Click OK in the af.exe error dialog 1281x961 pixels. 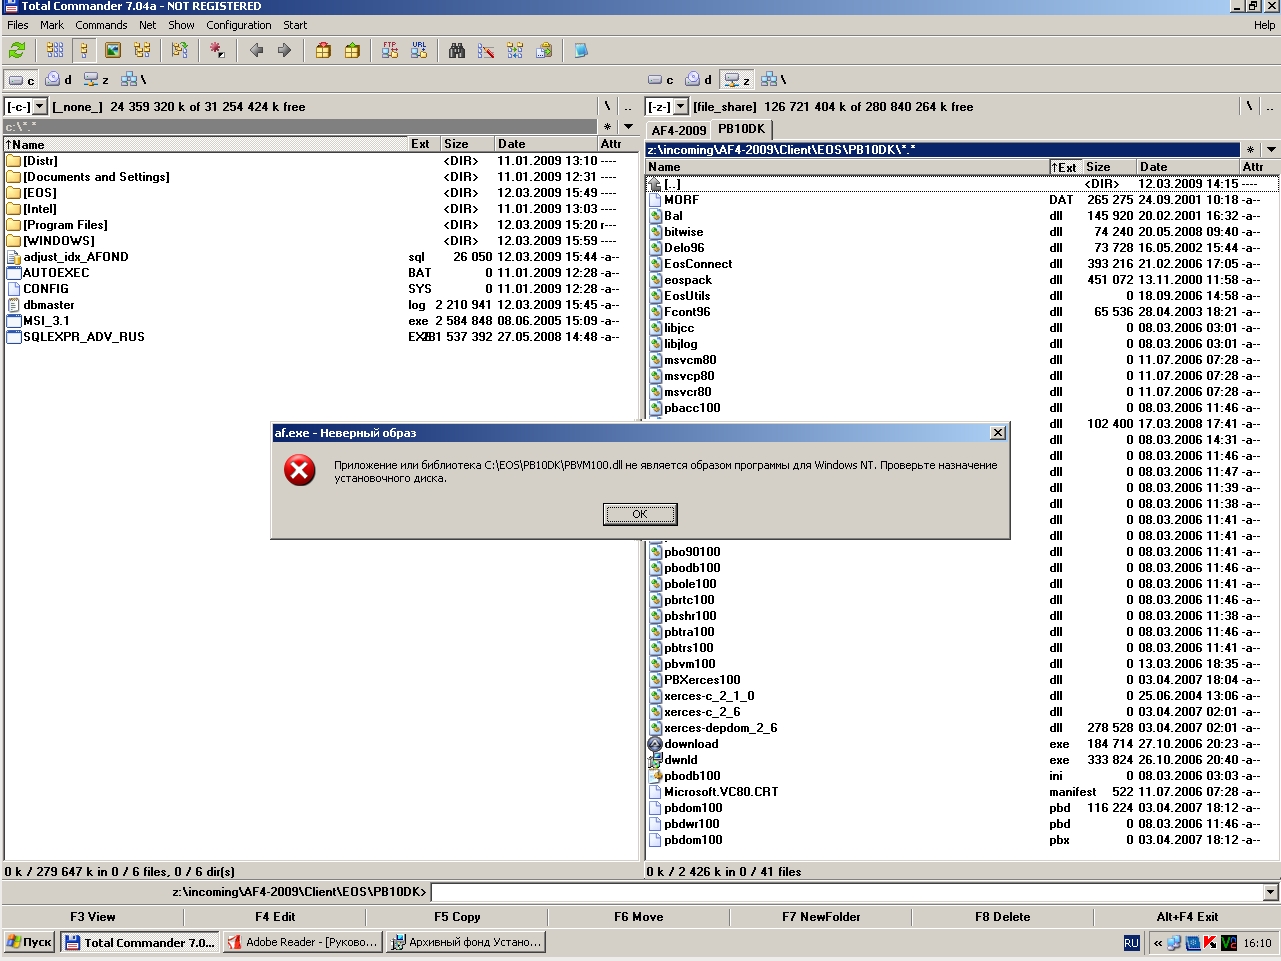(x=640, y=514)
